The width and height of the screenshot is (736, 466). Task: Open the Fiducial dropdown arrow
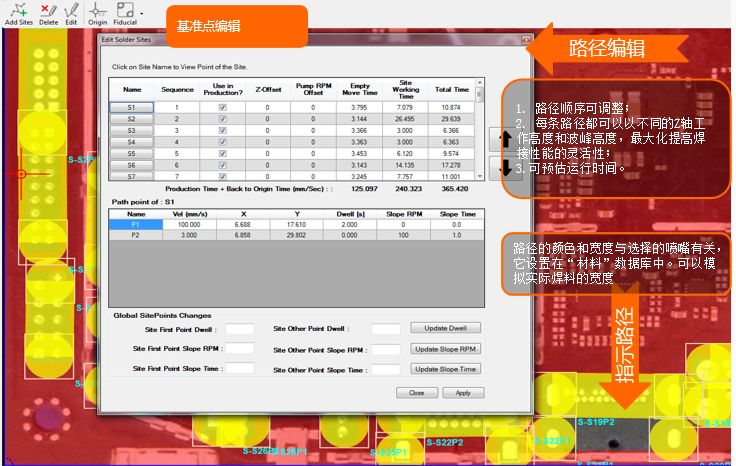[x=142, y=12]
